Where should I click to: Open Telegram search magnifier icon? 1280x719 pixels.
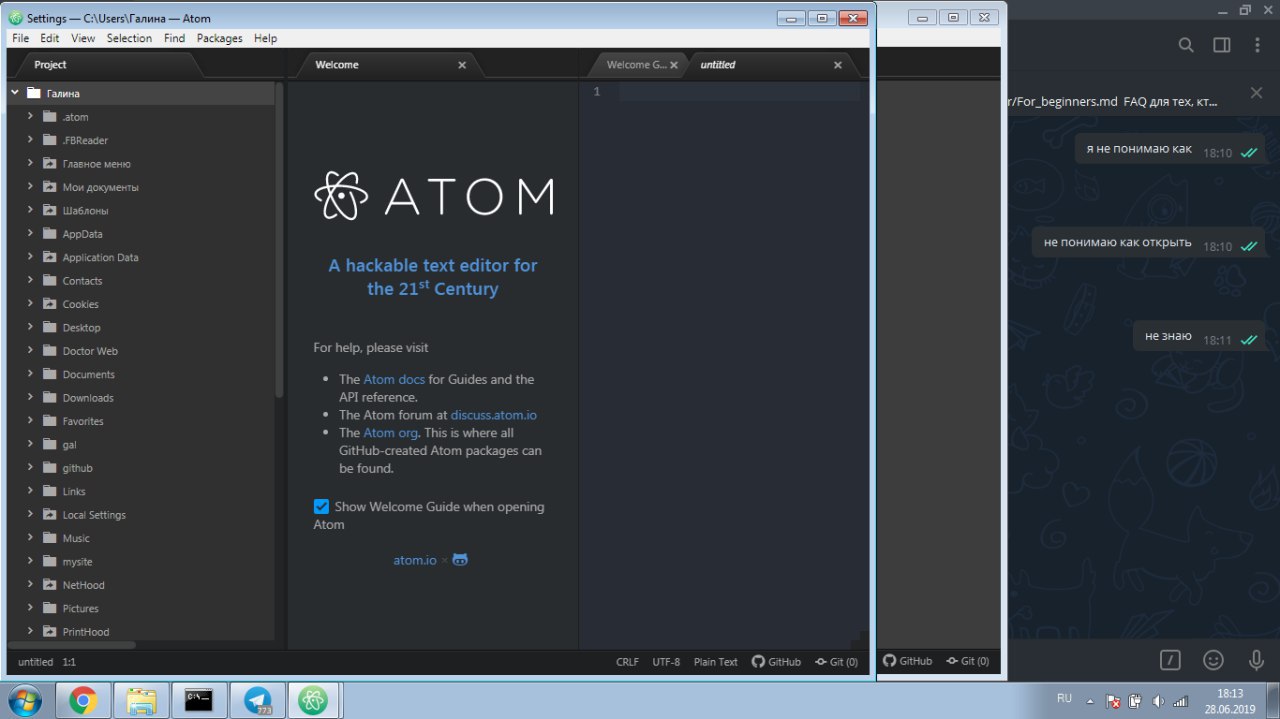click(x=1186, y=45)
